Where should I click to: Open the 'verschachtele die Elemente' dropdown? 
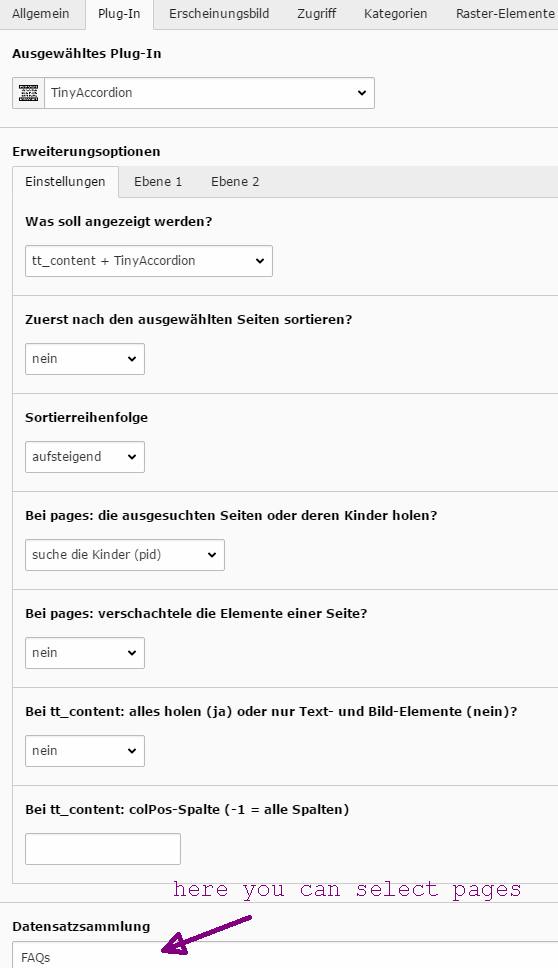coord(85,653)
